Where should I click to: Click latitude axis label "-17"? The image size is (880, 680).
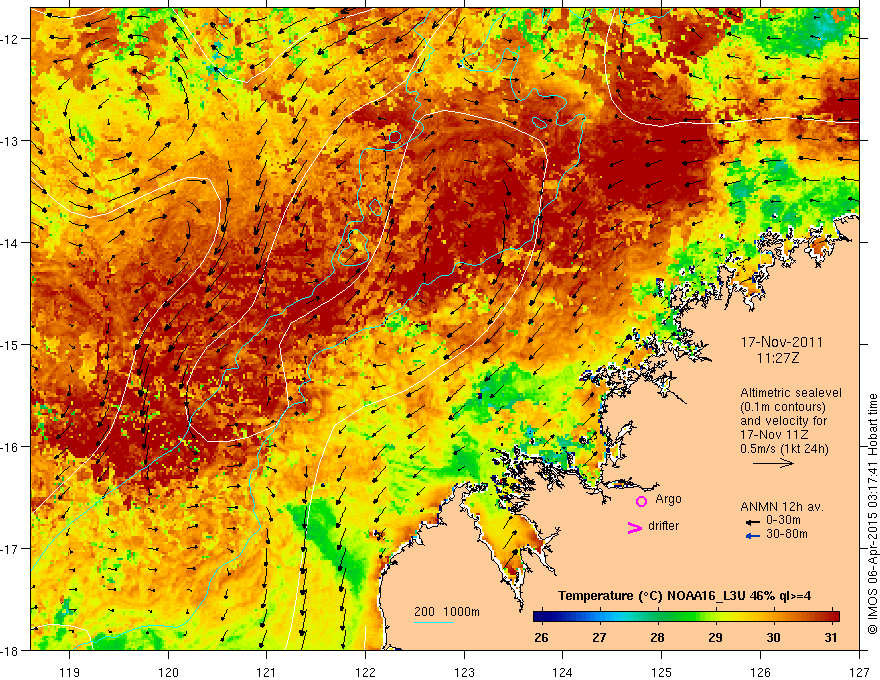pos(11,549)
